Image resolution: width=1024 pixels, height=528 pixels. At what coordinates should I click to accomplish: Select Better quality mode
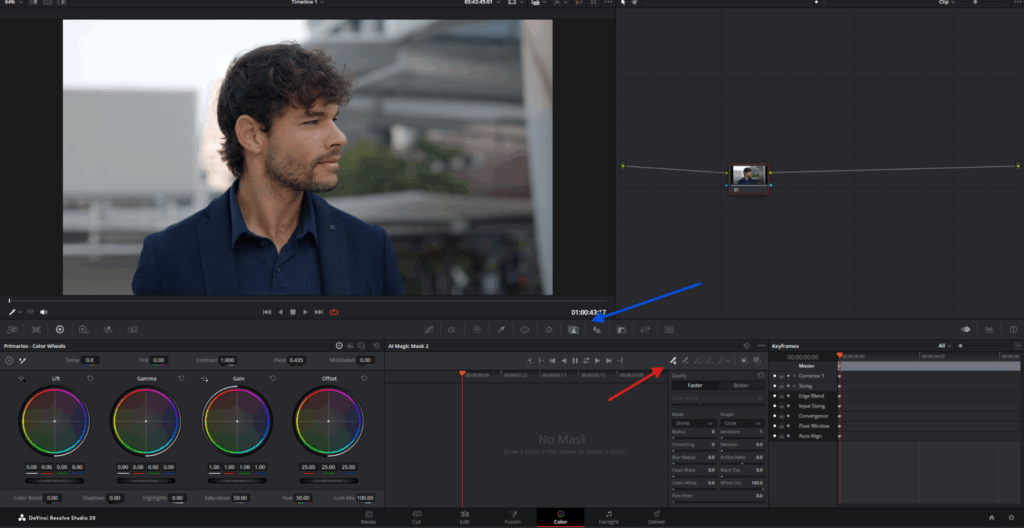click(x=741, y=386)
